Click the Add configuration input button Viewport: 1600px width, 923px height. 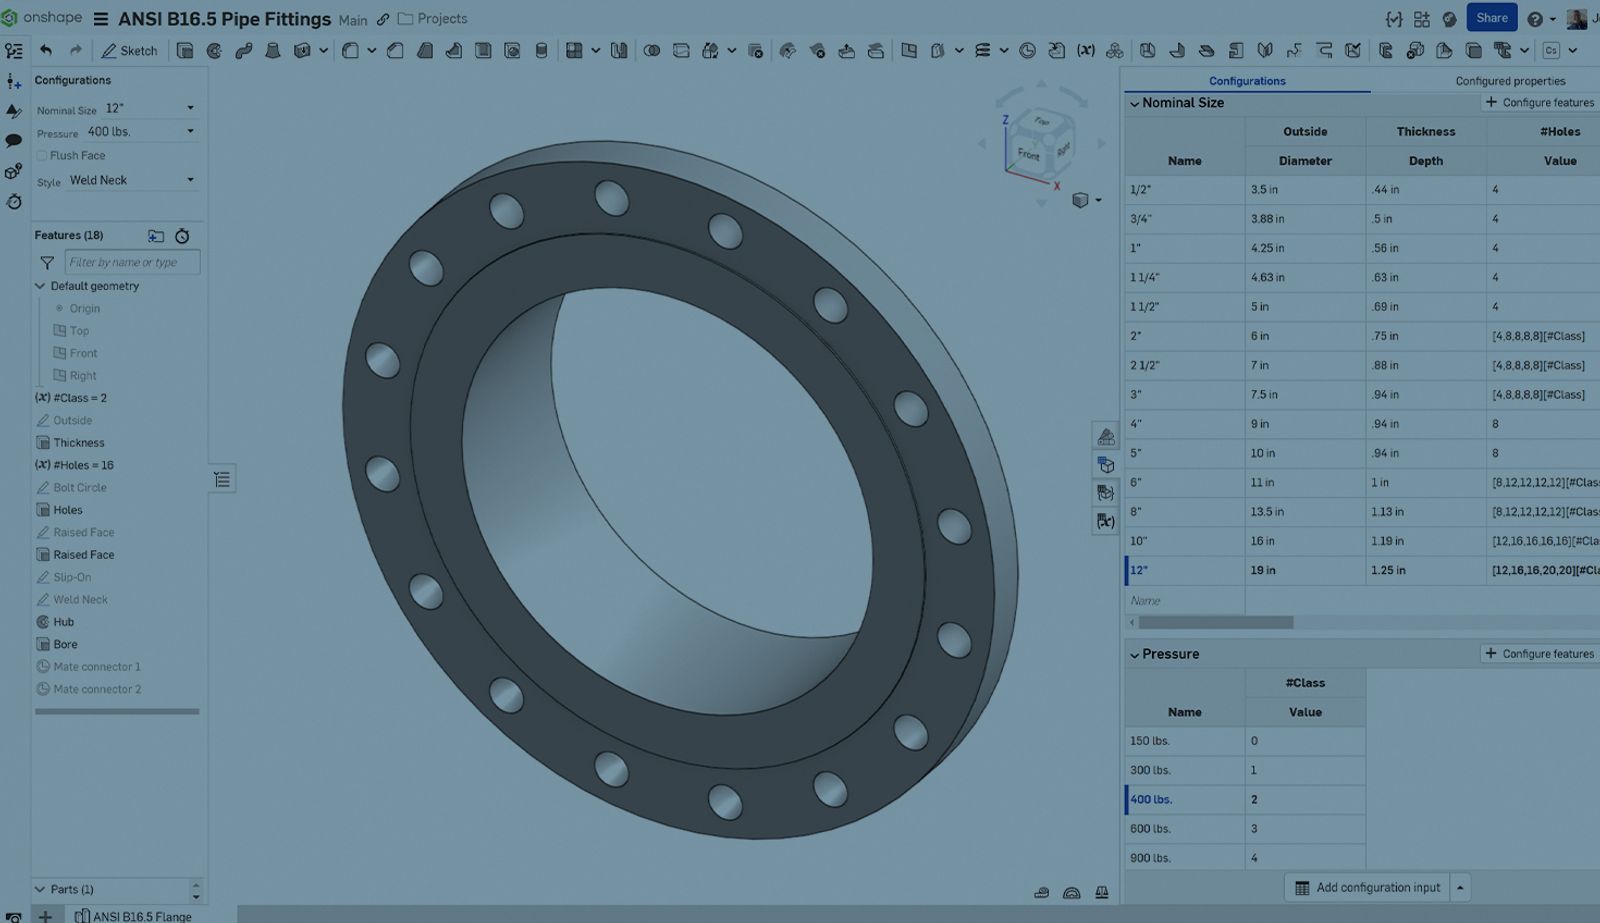pos(1367,887)
